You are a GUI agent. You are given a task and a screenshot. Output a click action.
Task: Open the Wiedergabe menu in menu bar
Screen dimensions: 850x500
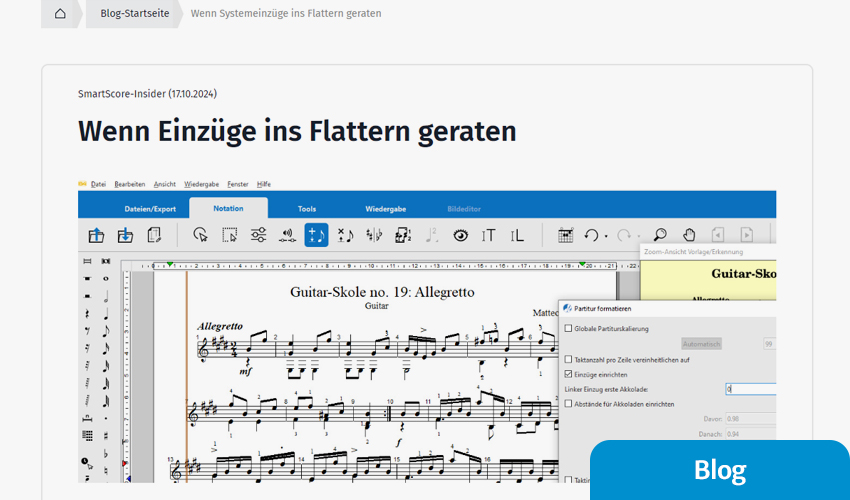201,184
